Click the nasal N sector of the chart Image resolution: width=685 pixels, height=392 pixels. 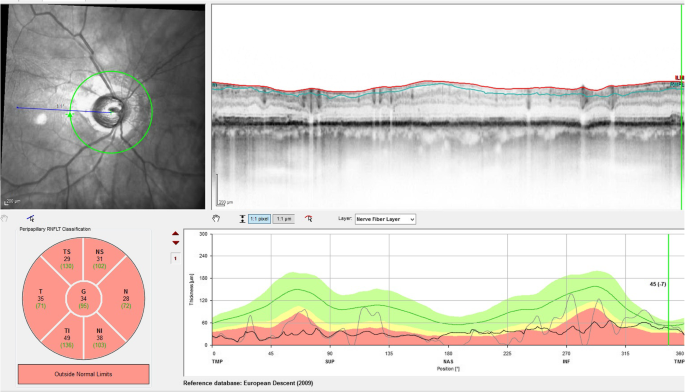click(x=126, y=299)
